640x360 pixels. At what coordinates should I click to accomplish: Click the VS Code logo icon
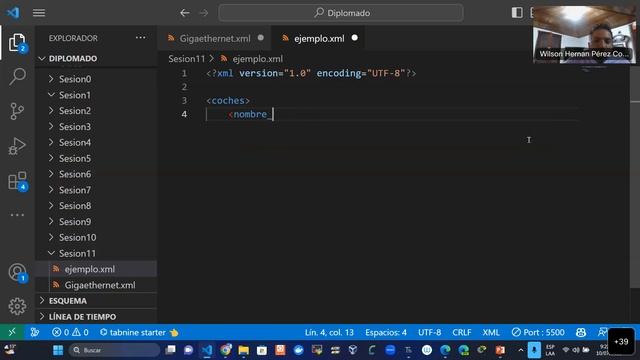[13, 13]
